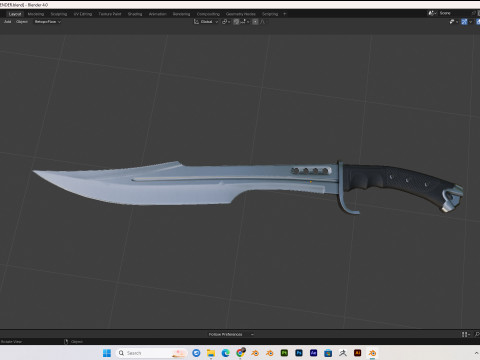The image size is (480, 360).
Task: Open the Windows Start menu
Action: coord(107,353)
